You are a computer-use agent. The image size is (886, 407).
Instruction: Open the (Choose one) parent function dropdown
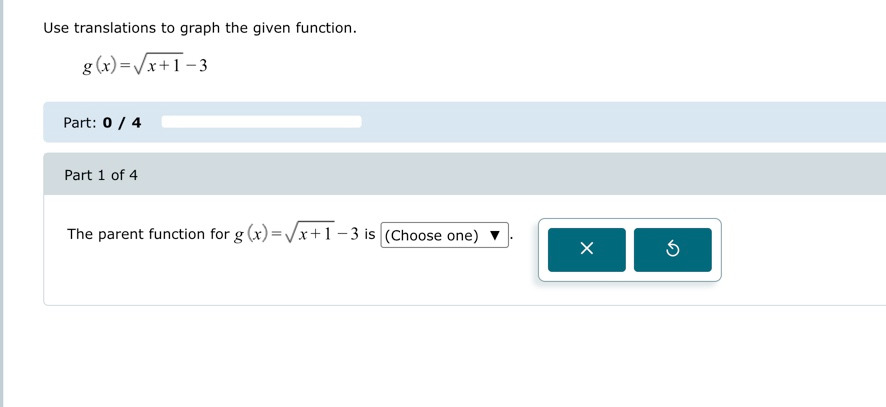(x=445, y=235)
